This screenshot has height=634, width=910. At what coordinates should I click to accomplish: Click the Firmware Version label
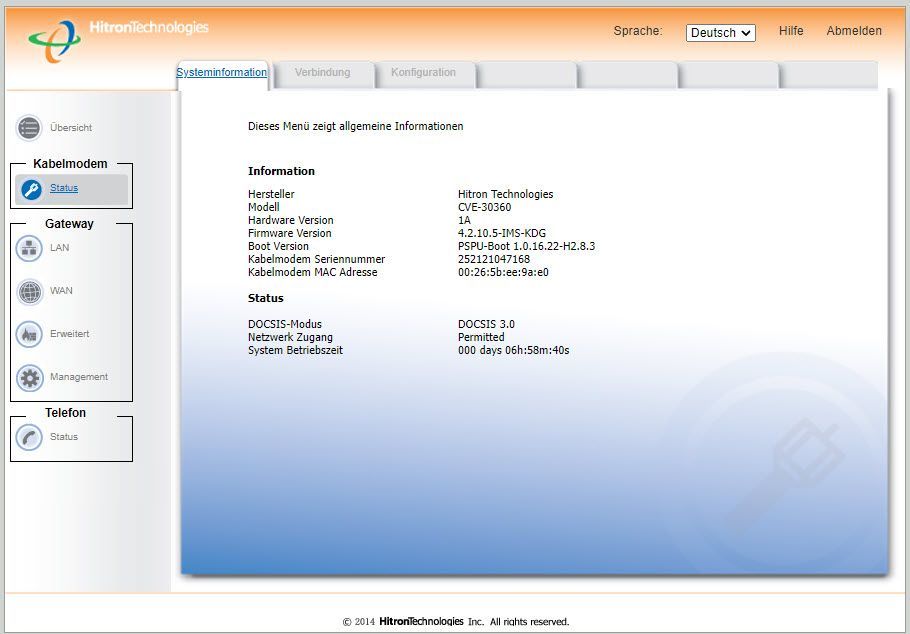click(290, 233)
